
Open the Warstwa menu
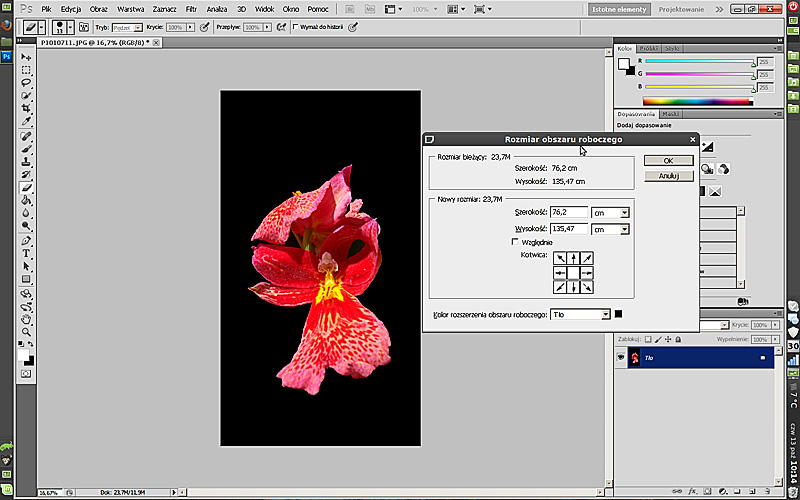click(x=131, y=8)
